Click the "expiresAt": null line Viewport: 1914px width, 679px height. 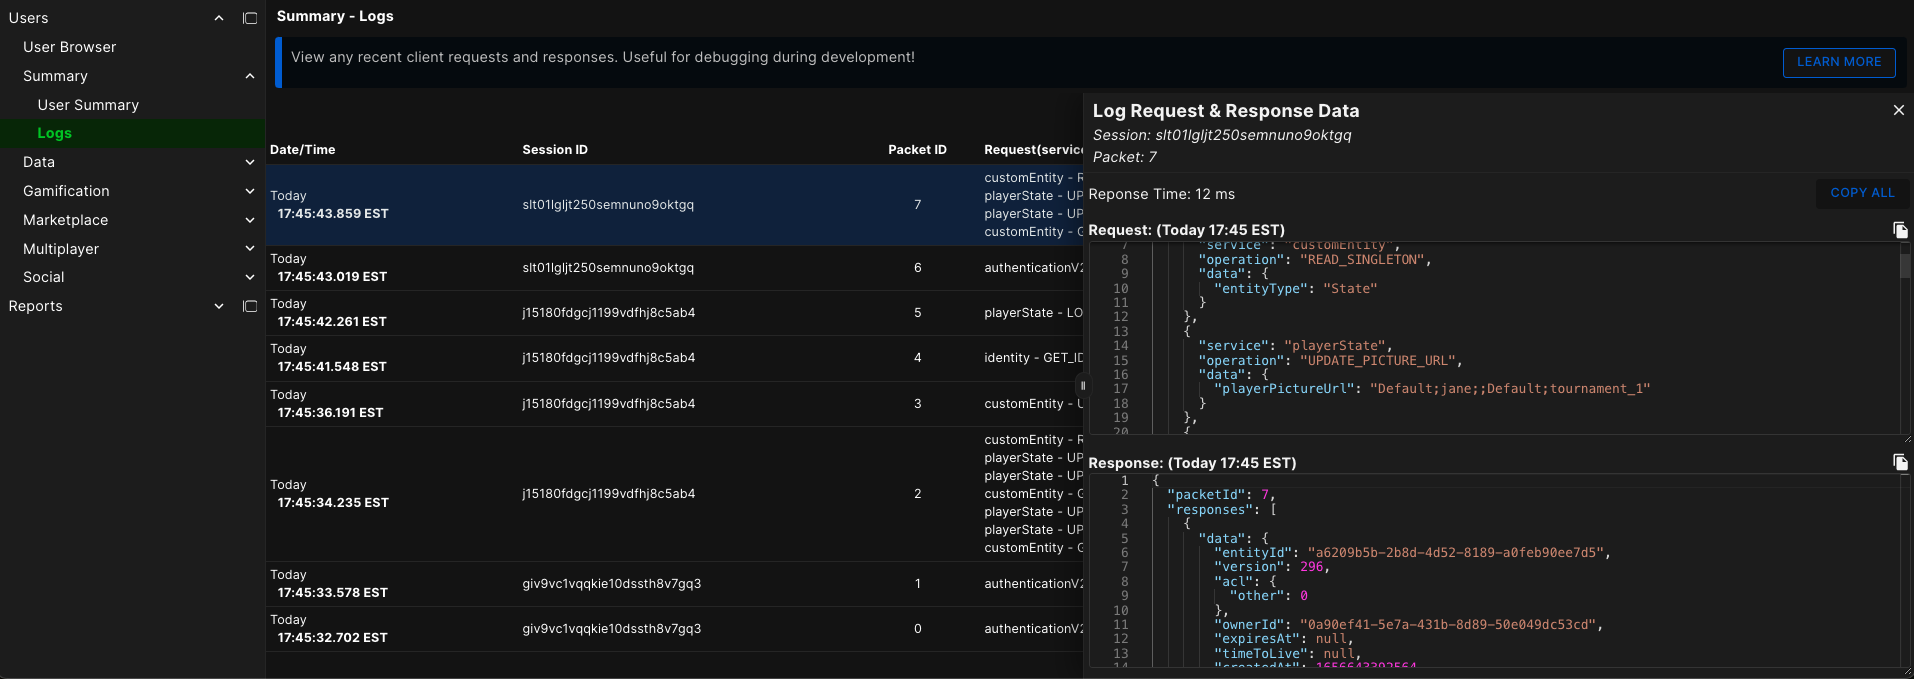[1284, 639]
